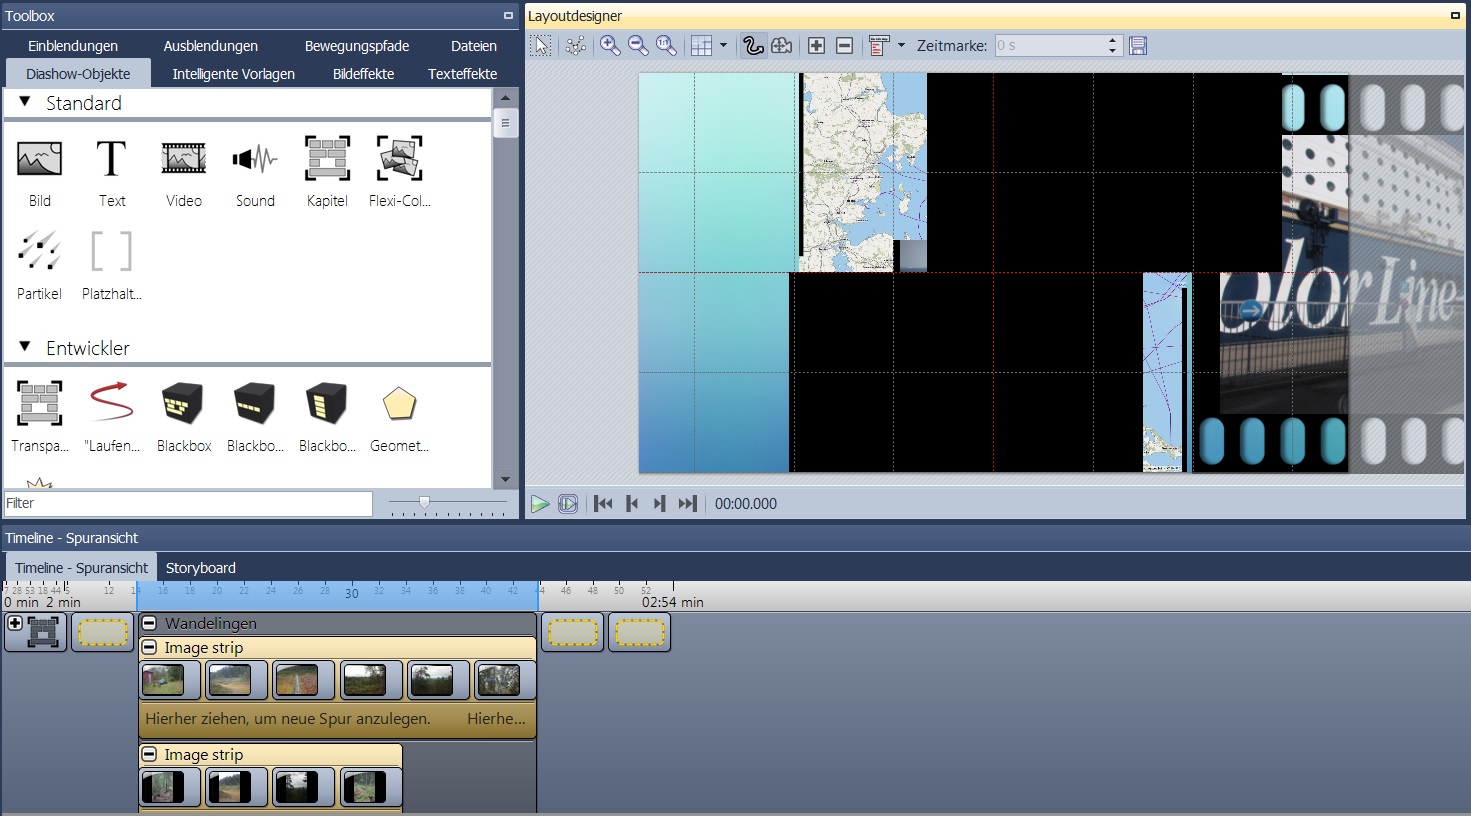Collapse the Standard section in the toolbox
Image resolution: width=1471 pixels, height=816 pixels.
coord(25,102)
